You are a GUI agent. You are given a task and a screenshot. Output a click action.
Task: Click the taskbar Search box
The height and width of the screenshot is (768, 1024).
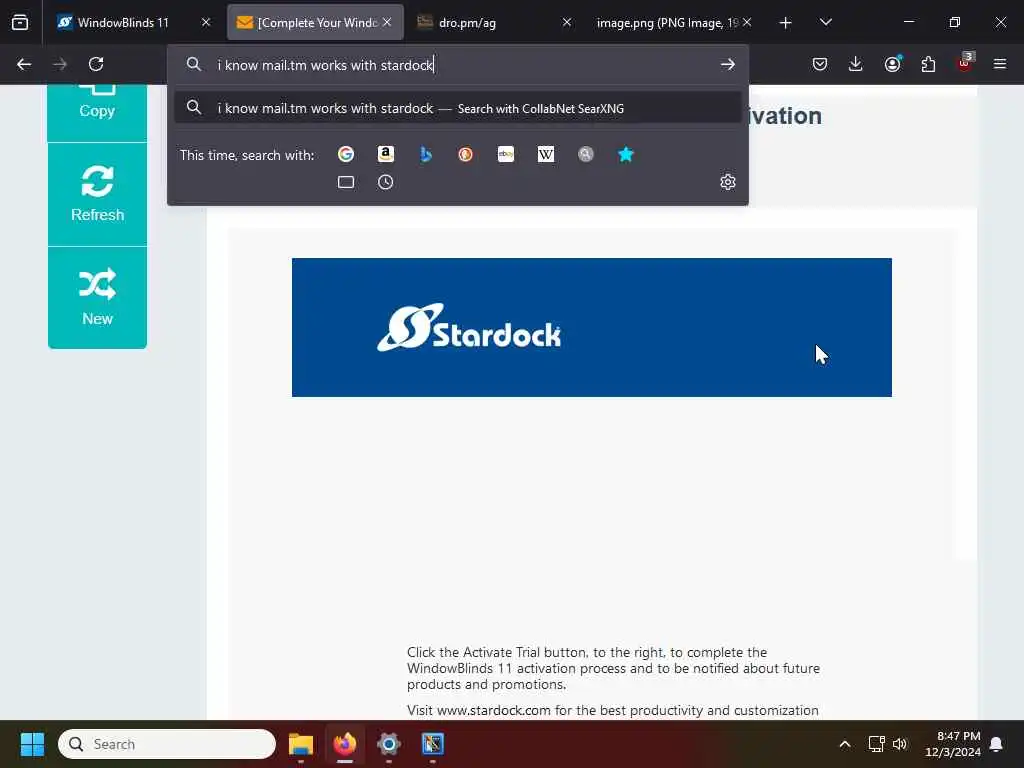[x=167, y=744]
